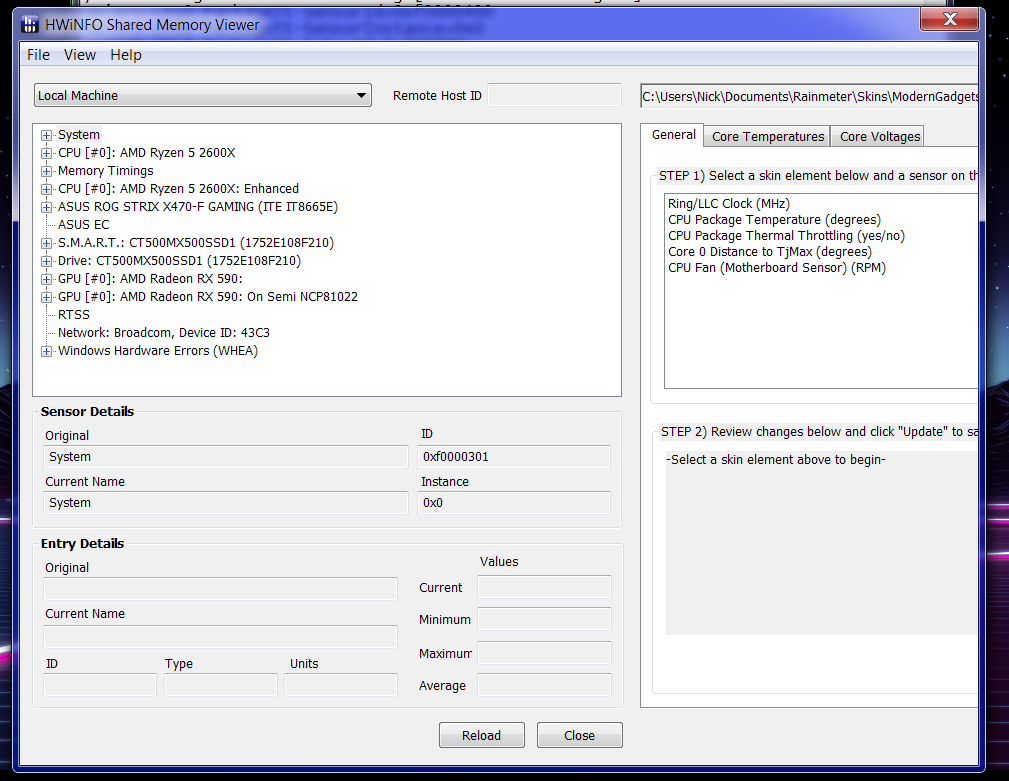Image resolution: width=1009 pixels, height=781 pixels.
Task: Expand GPU [#0]: AMD Radeon RX 590: node
Action: pyautogui.click(x=46, y=279)
